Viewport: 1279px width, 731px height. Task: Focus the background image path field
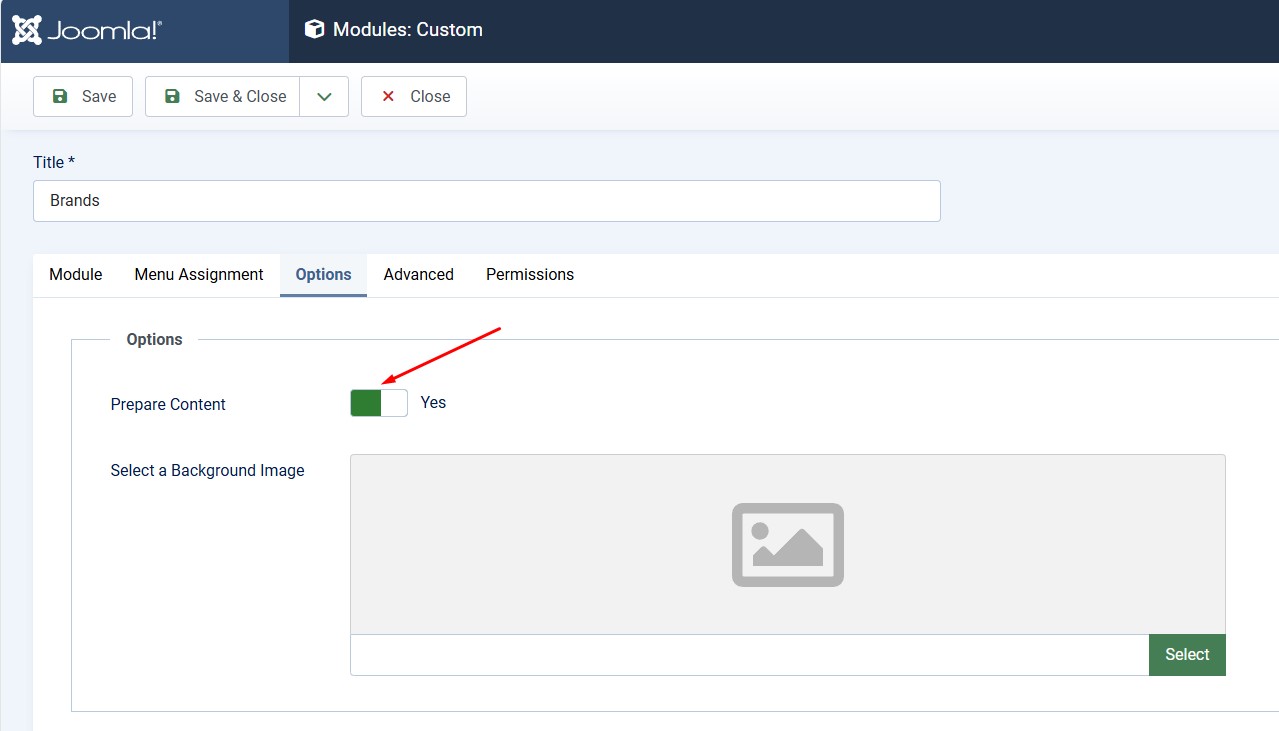[749, 655]
